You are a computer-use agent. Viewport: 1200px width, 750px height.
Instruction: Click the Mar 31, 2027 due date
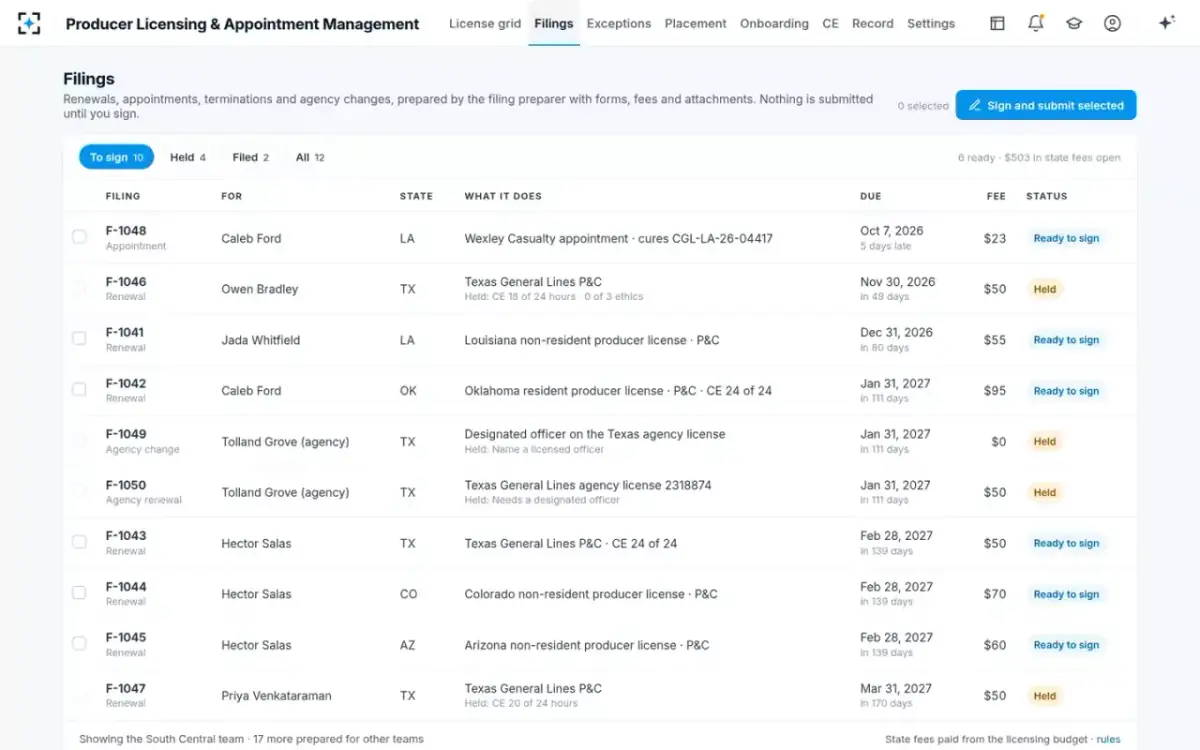[x=896, y=688]
